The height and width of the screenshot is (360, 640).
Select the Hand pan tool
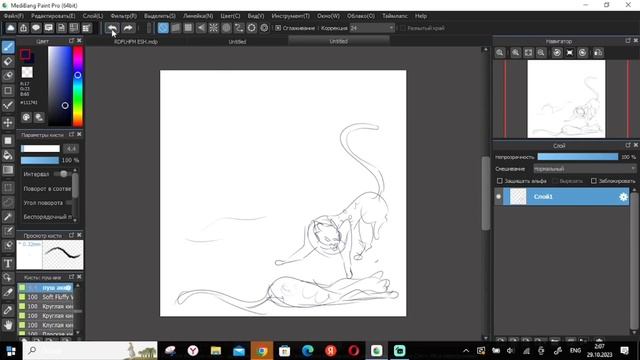coord(8,325)
